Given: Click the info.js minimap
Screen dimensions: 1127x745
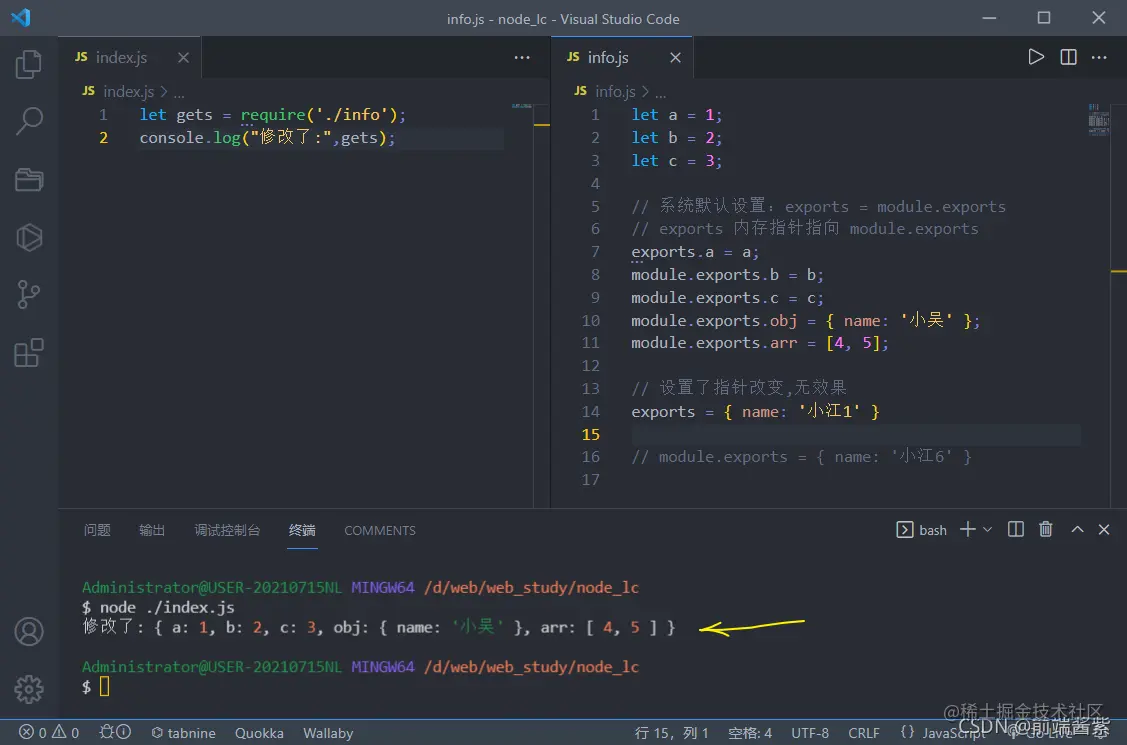Looking at the screenshot, I should click(x=1098, y=119).
